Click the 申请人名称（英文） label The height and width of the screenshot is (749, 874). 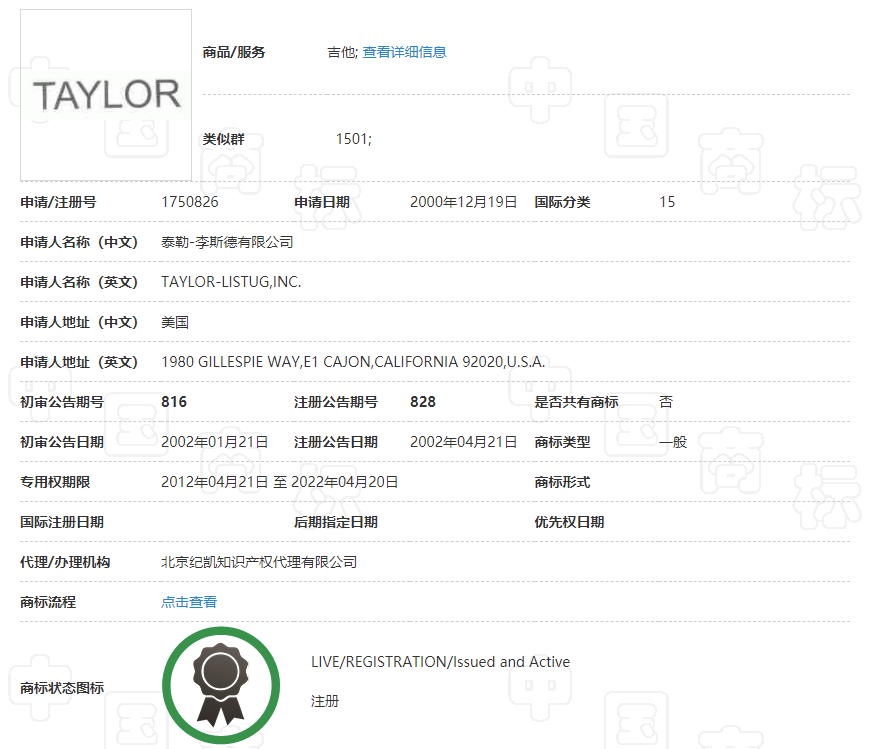tap(79, 282)
